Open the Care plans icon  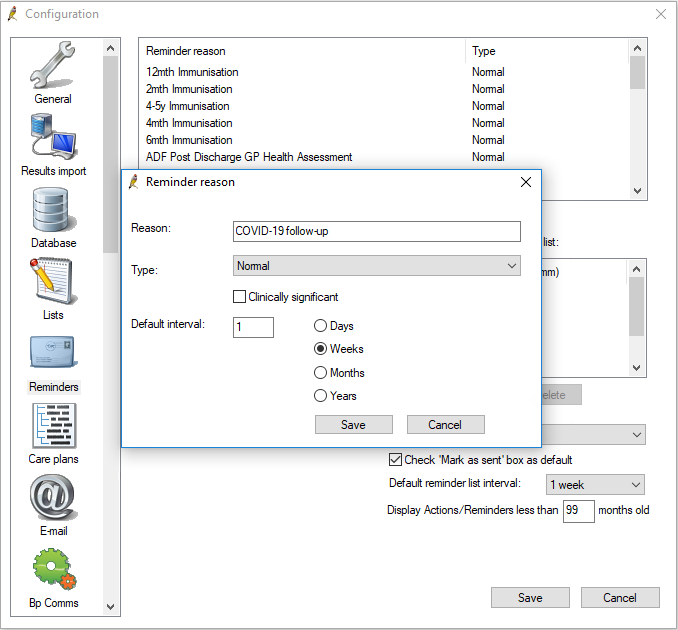[53, 426]
